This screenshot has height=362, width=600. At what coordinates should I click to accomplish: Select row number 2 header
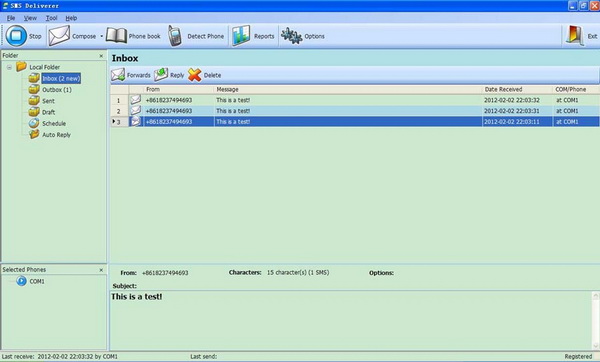(119, 111)
